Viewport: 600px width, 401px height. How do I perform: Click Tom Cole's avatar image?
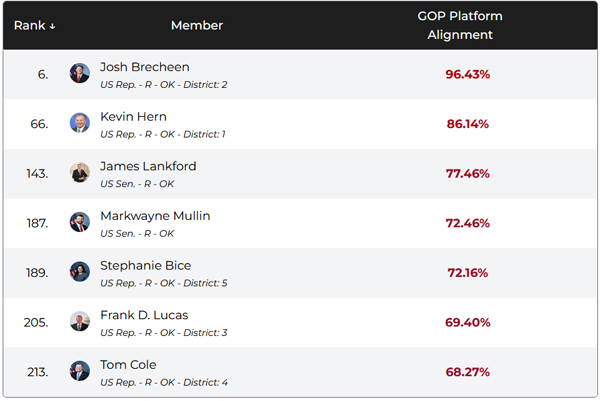click(80, 371)
